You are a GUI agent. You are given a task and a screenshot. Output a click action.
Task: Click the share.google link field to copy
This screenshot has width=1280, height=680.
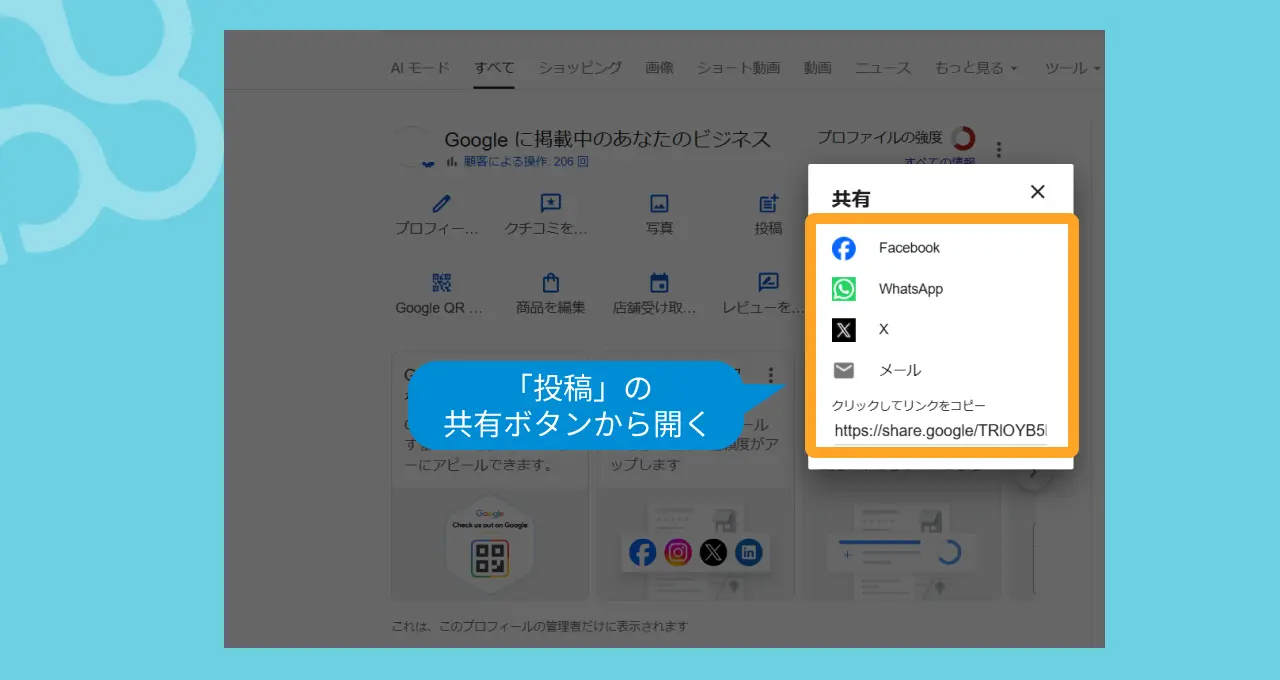pos(939,431)
